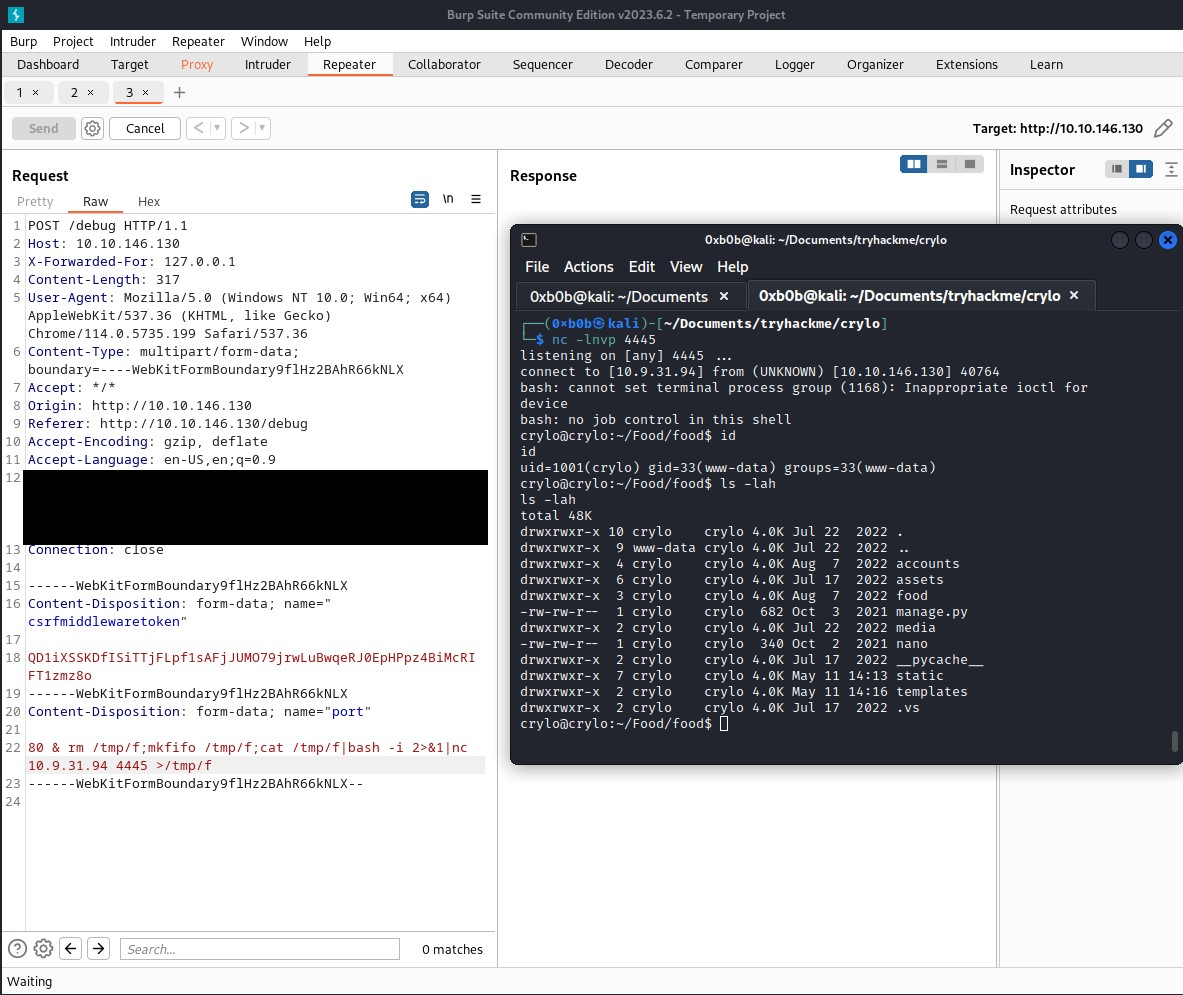Click manage.py in terminal listing
Screen dimensions: 1183x995
(x=931, y=612)
